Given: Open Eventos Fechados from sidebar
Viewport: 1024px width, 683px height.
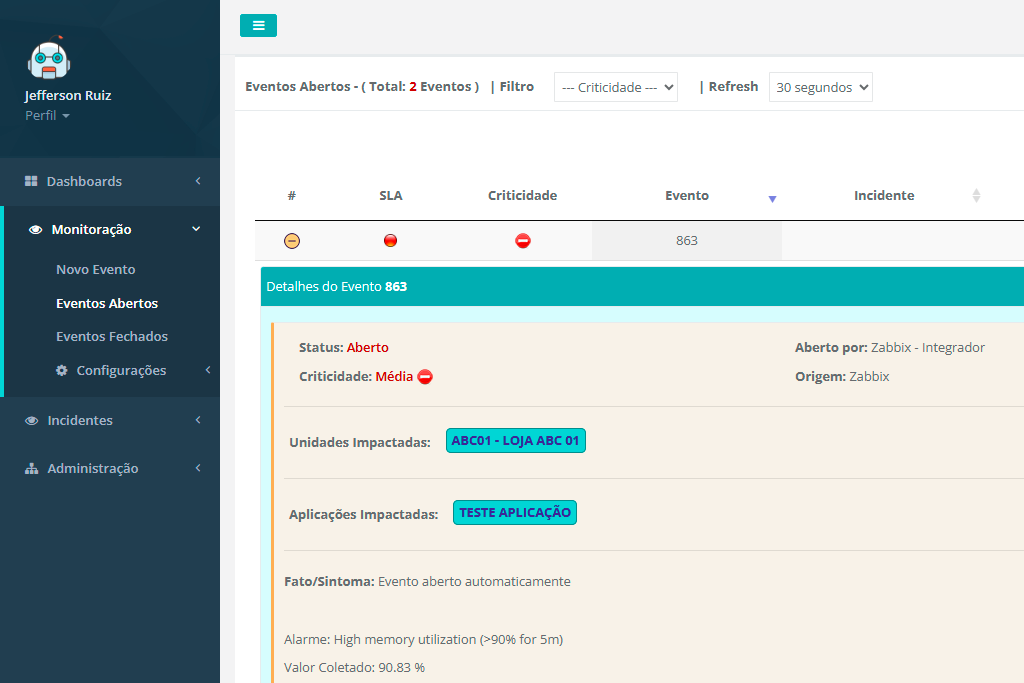Looking at the screenshot, I should coord(111,336).
